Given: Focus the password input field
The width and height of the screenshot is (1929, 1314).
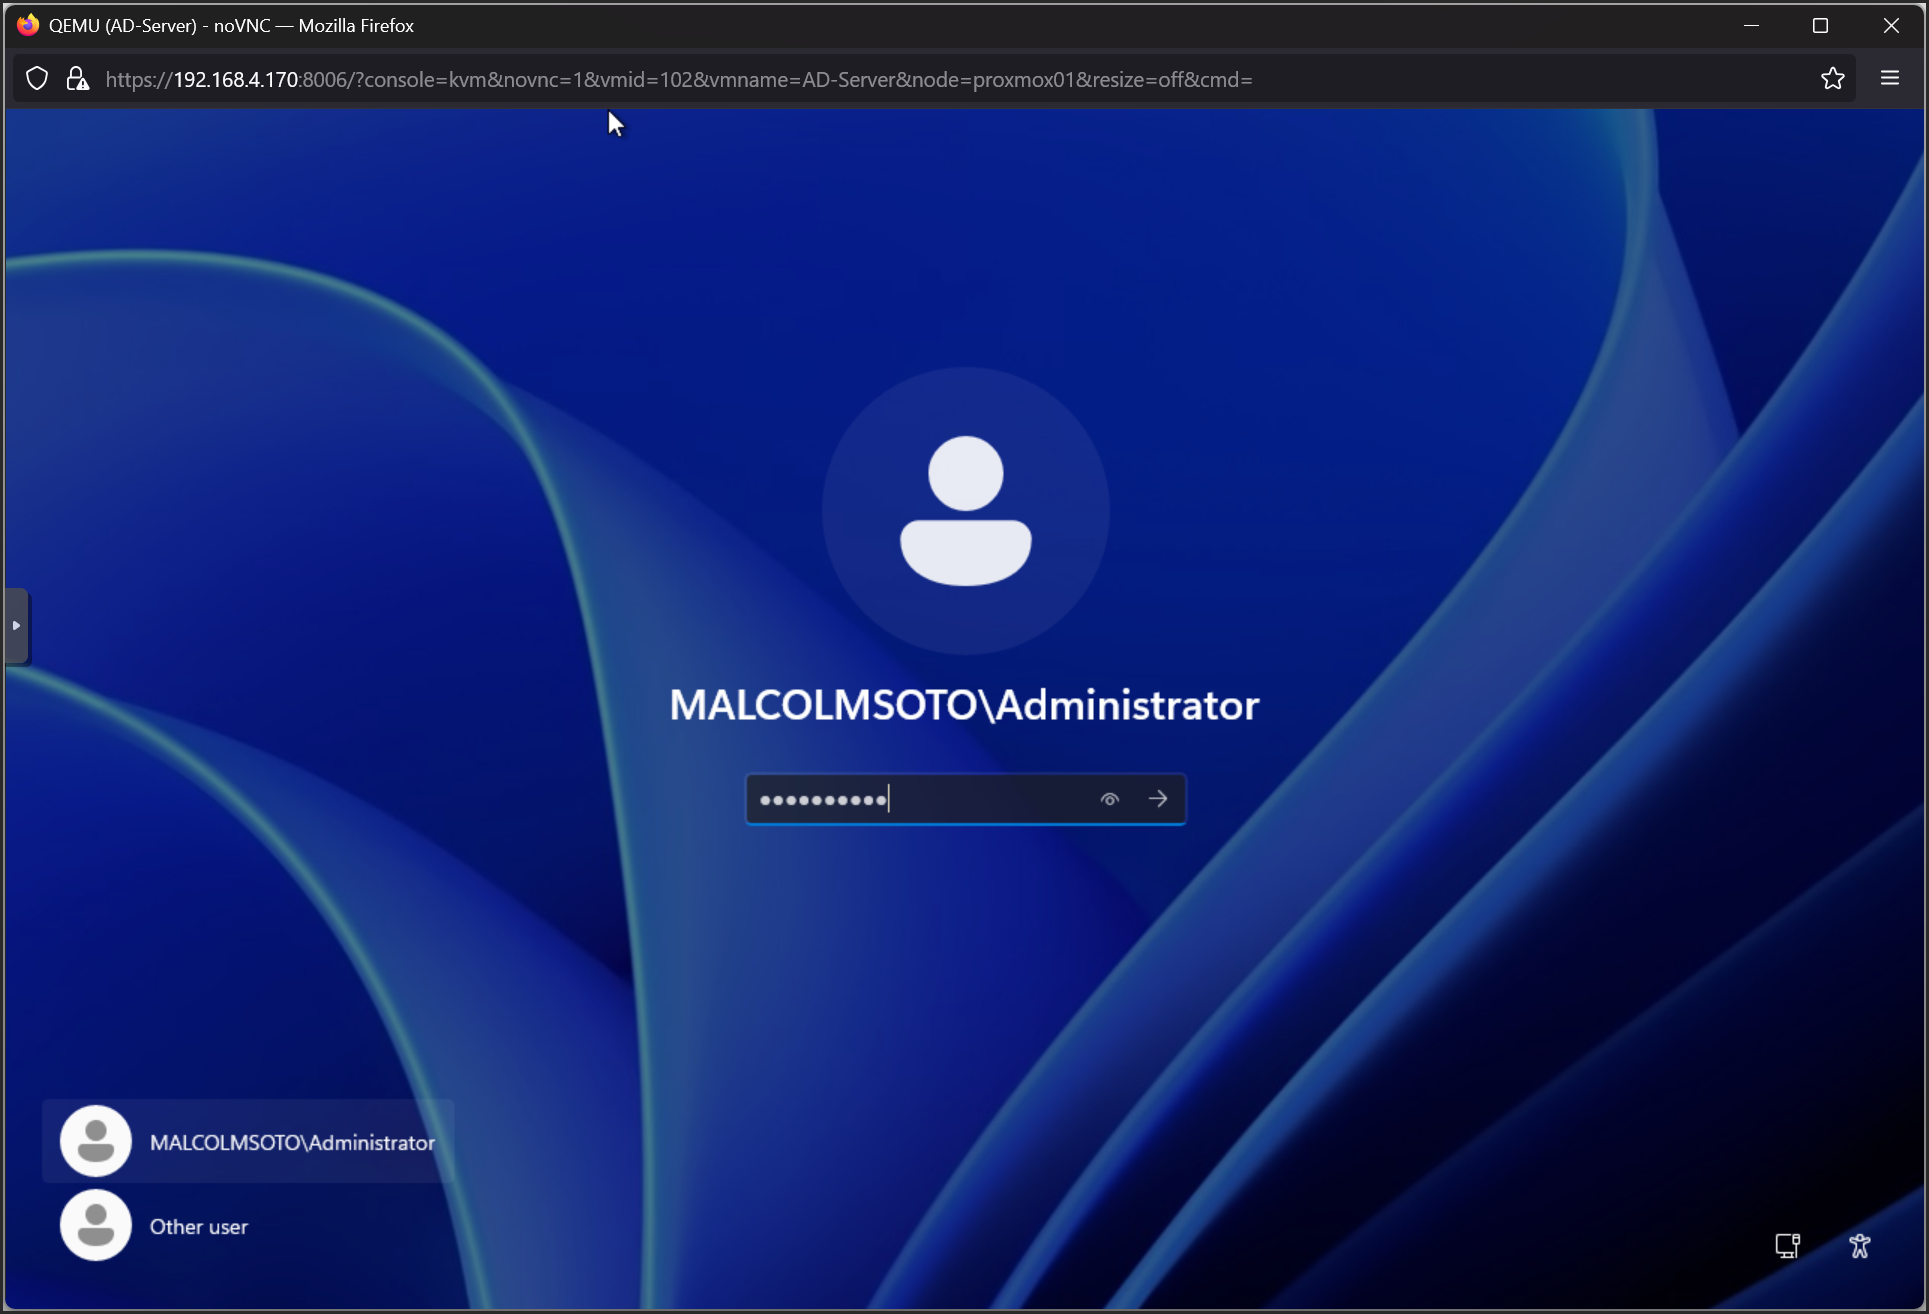Looking at the screenshot, I should point(920,799).
